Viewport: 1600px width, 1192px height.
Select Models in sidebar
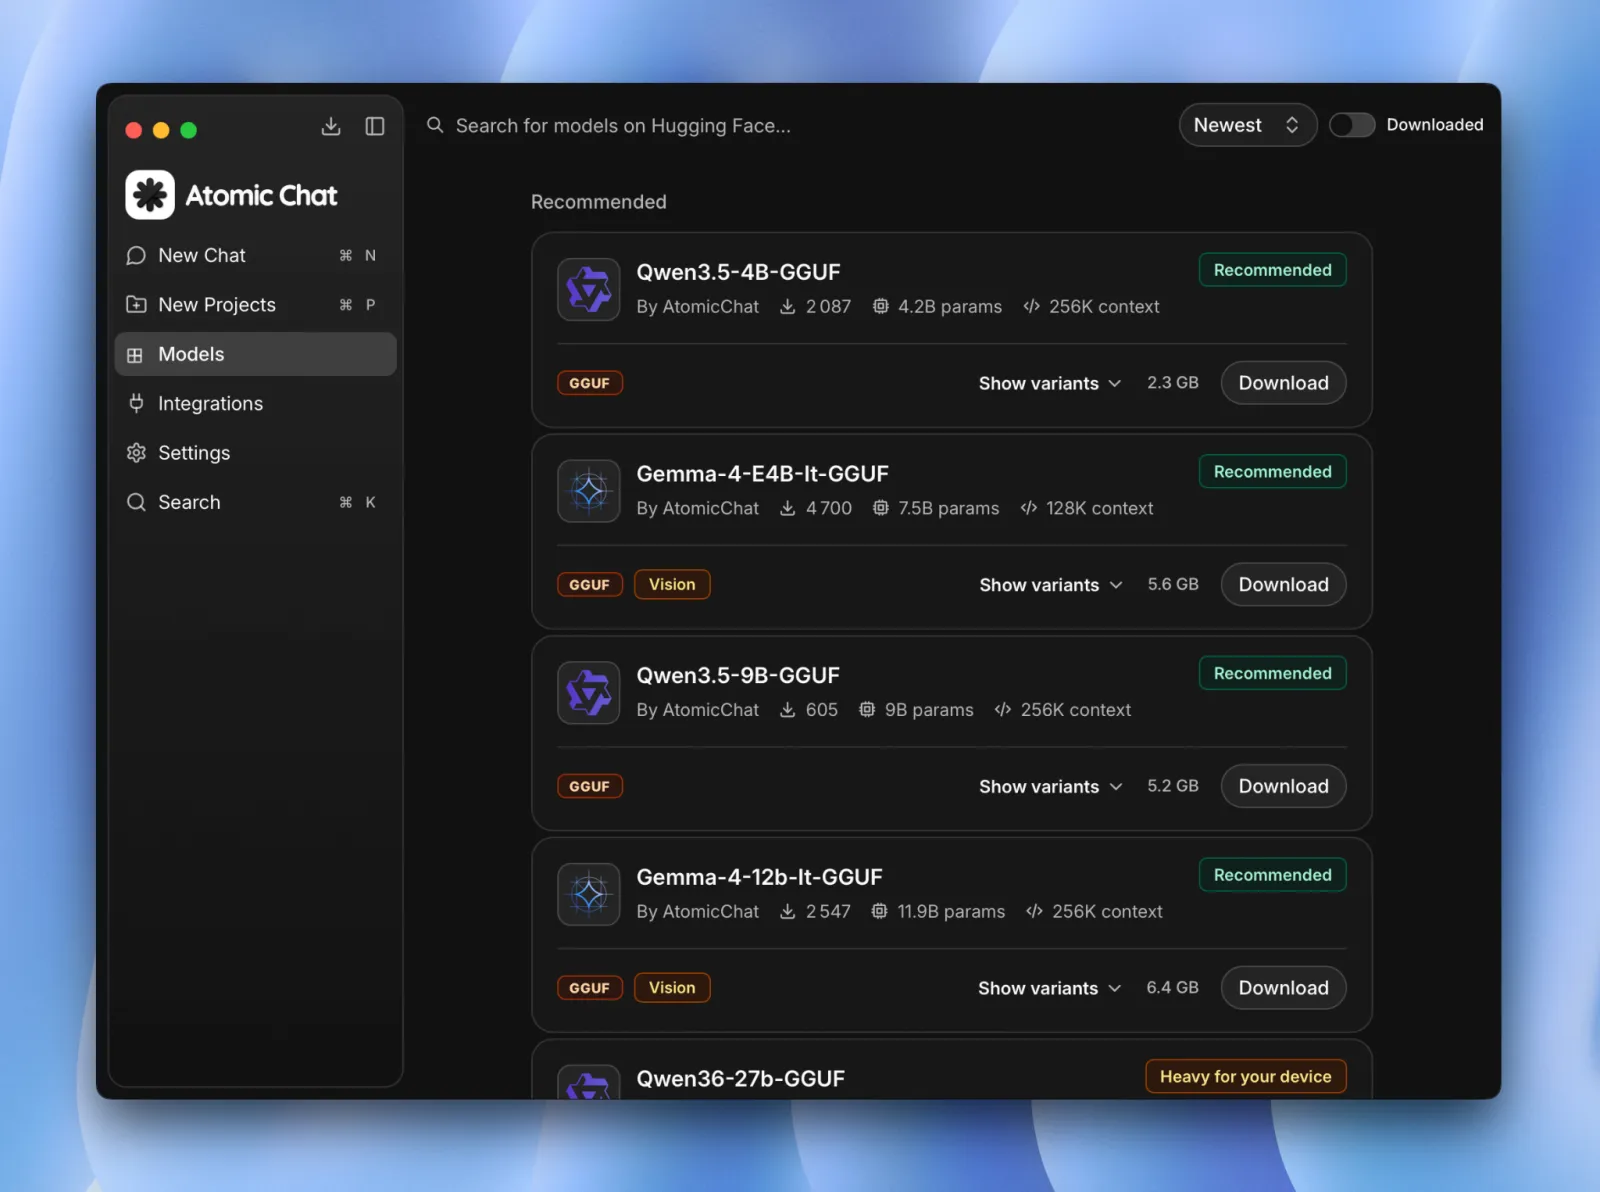point(256,354)
